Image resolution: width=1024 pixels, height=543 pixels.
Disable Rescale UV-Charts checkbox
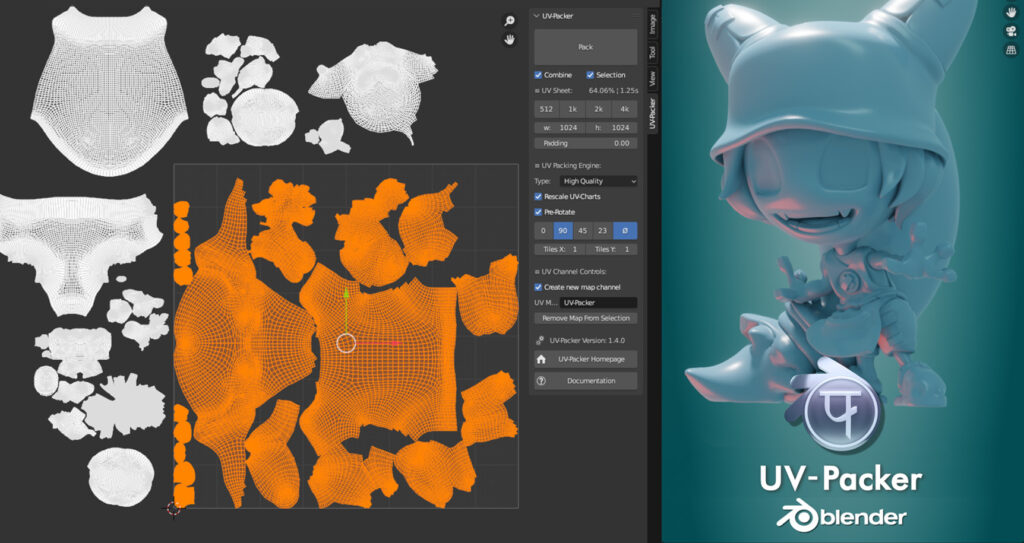pyautogui.click(x=538, y=197)
